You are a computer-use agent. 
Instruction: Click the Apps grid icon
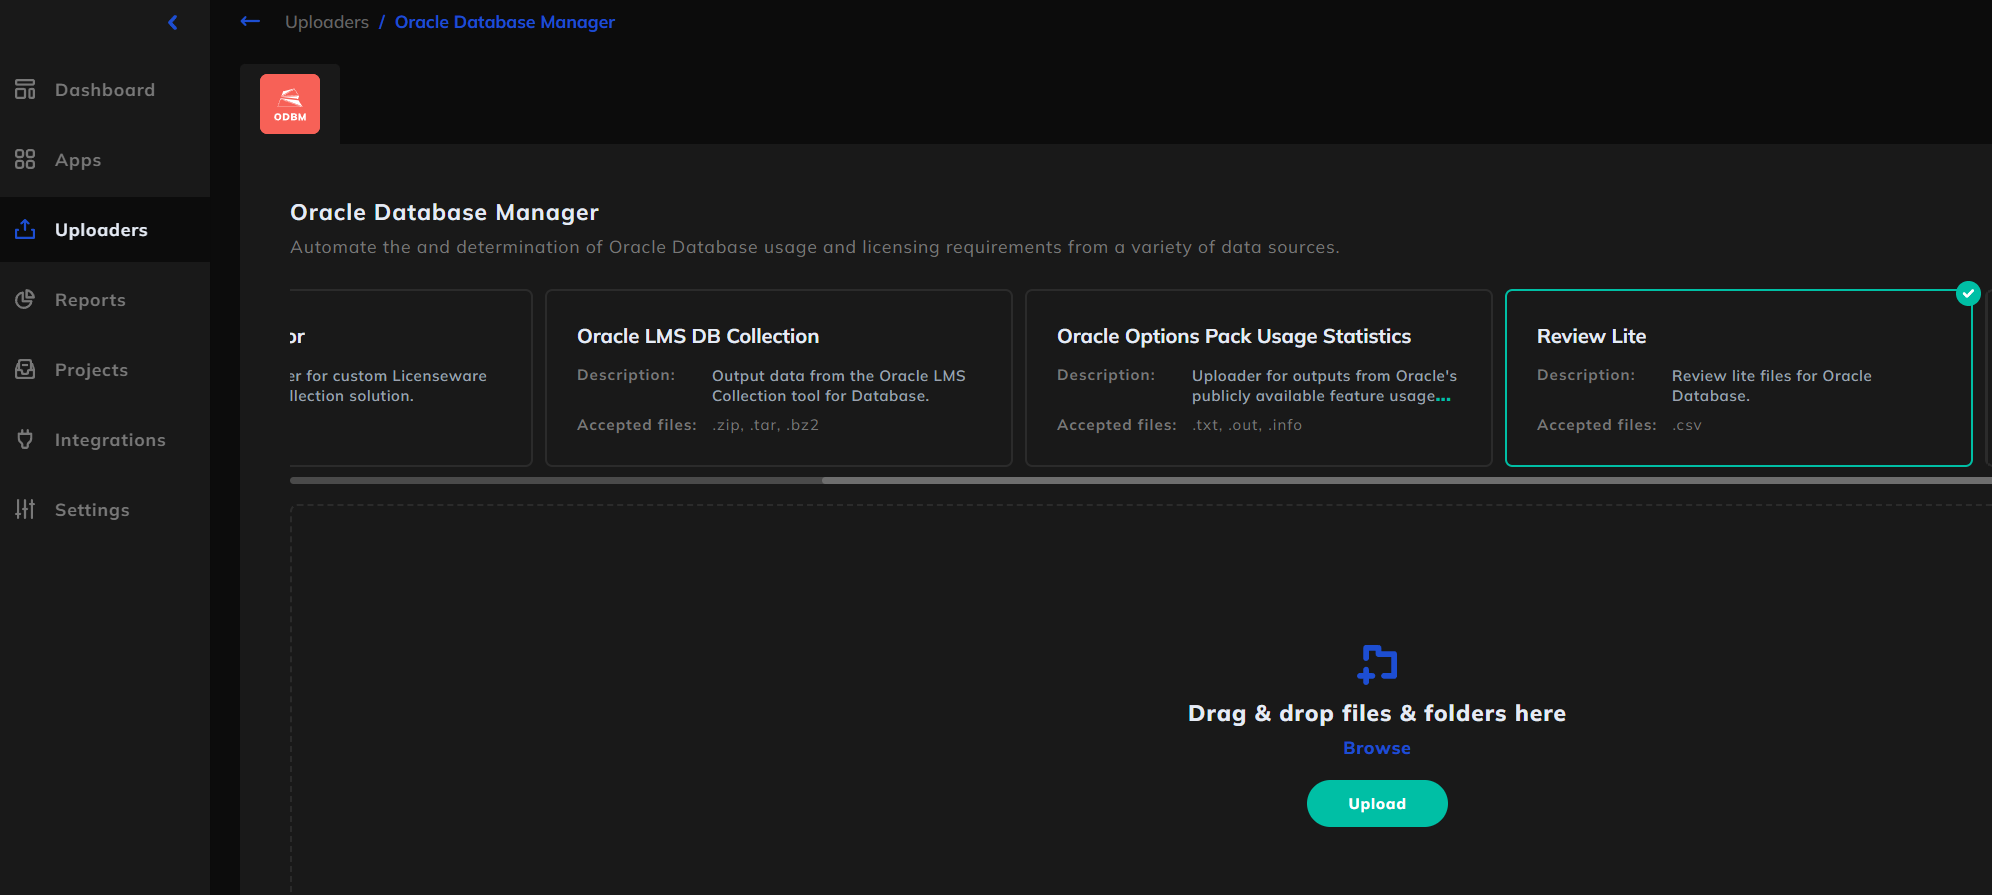pyautogui.click(x=25, y=160)
